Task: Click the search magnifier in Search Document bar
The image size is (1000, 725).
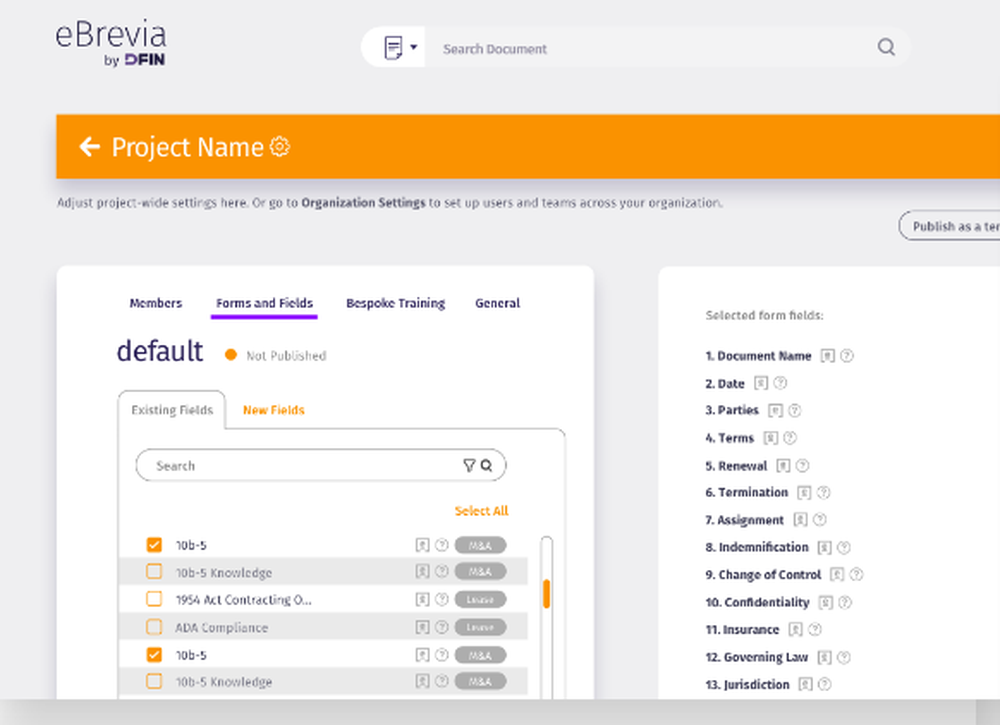Action: point(886,47)
